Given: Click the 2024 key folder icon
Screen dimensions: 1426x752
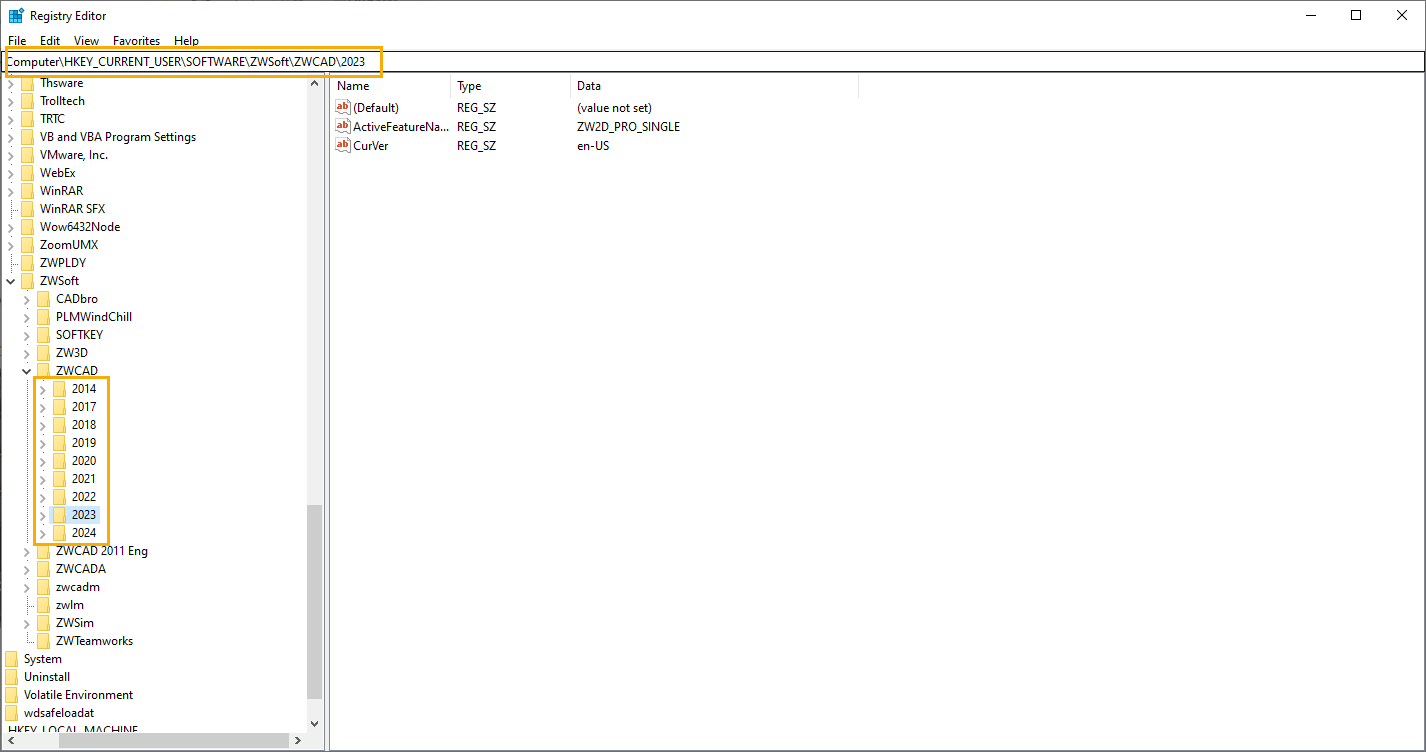Looking at the screenshot, I should click(60, 533).
